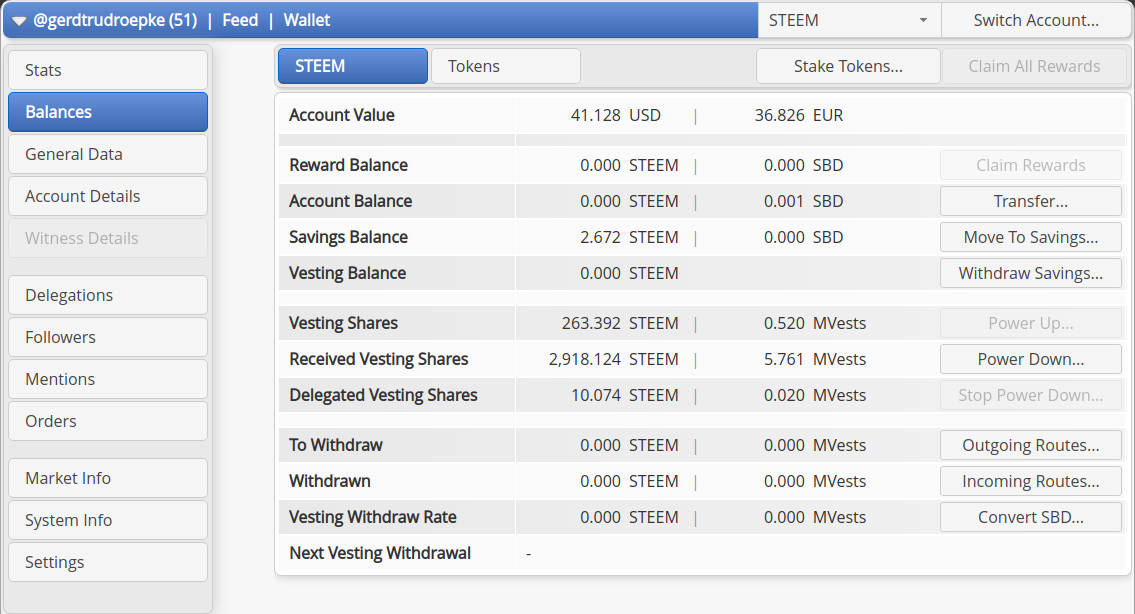This screenshot has height=614, width=1135.
Task: Open Witness Details sidebar item
Action: coord(108,238)
